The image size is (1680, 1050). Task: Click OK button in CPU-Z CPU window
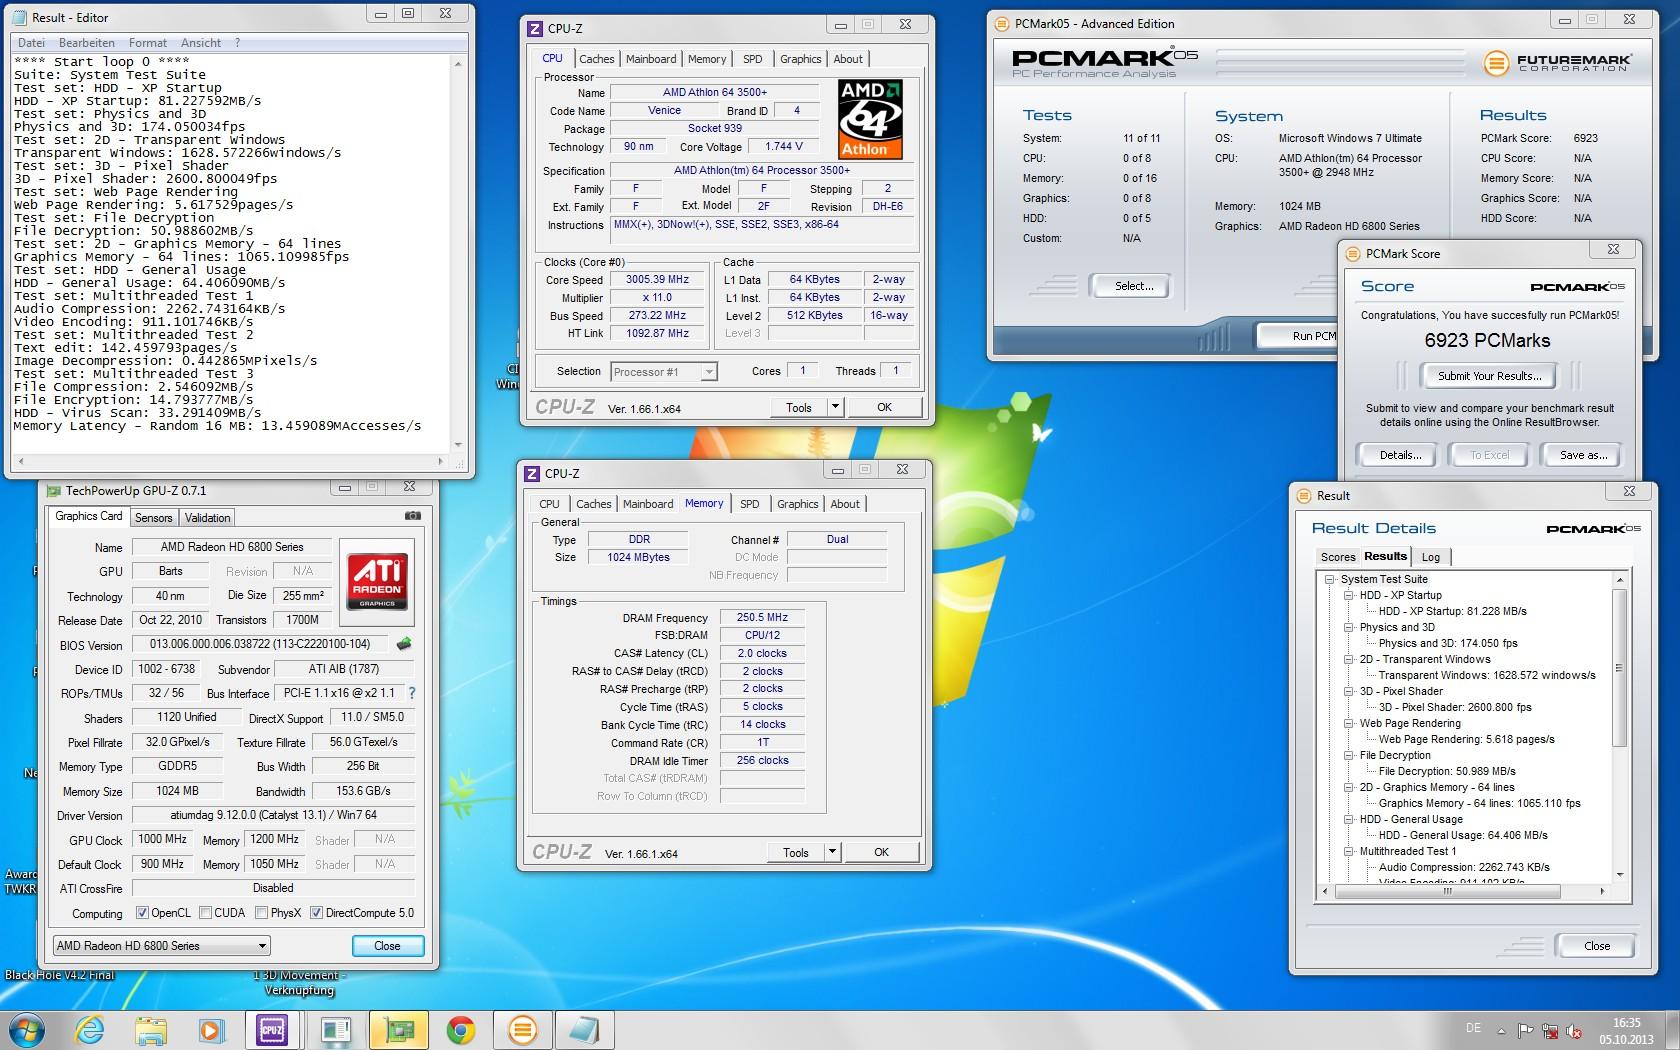point(884,407)
